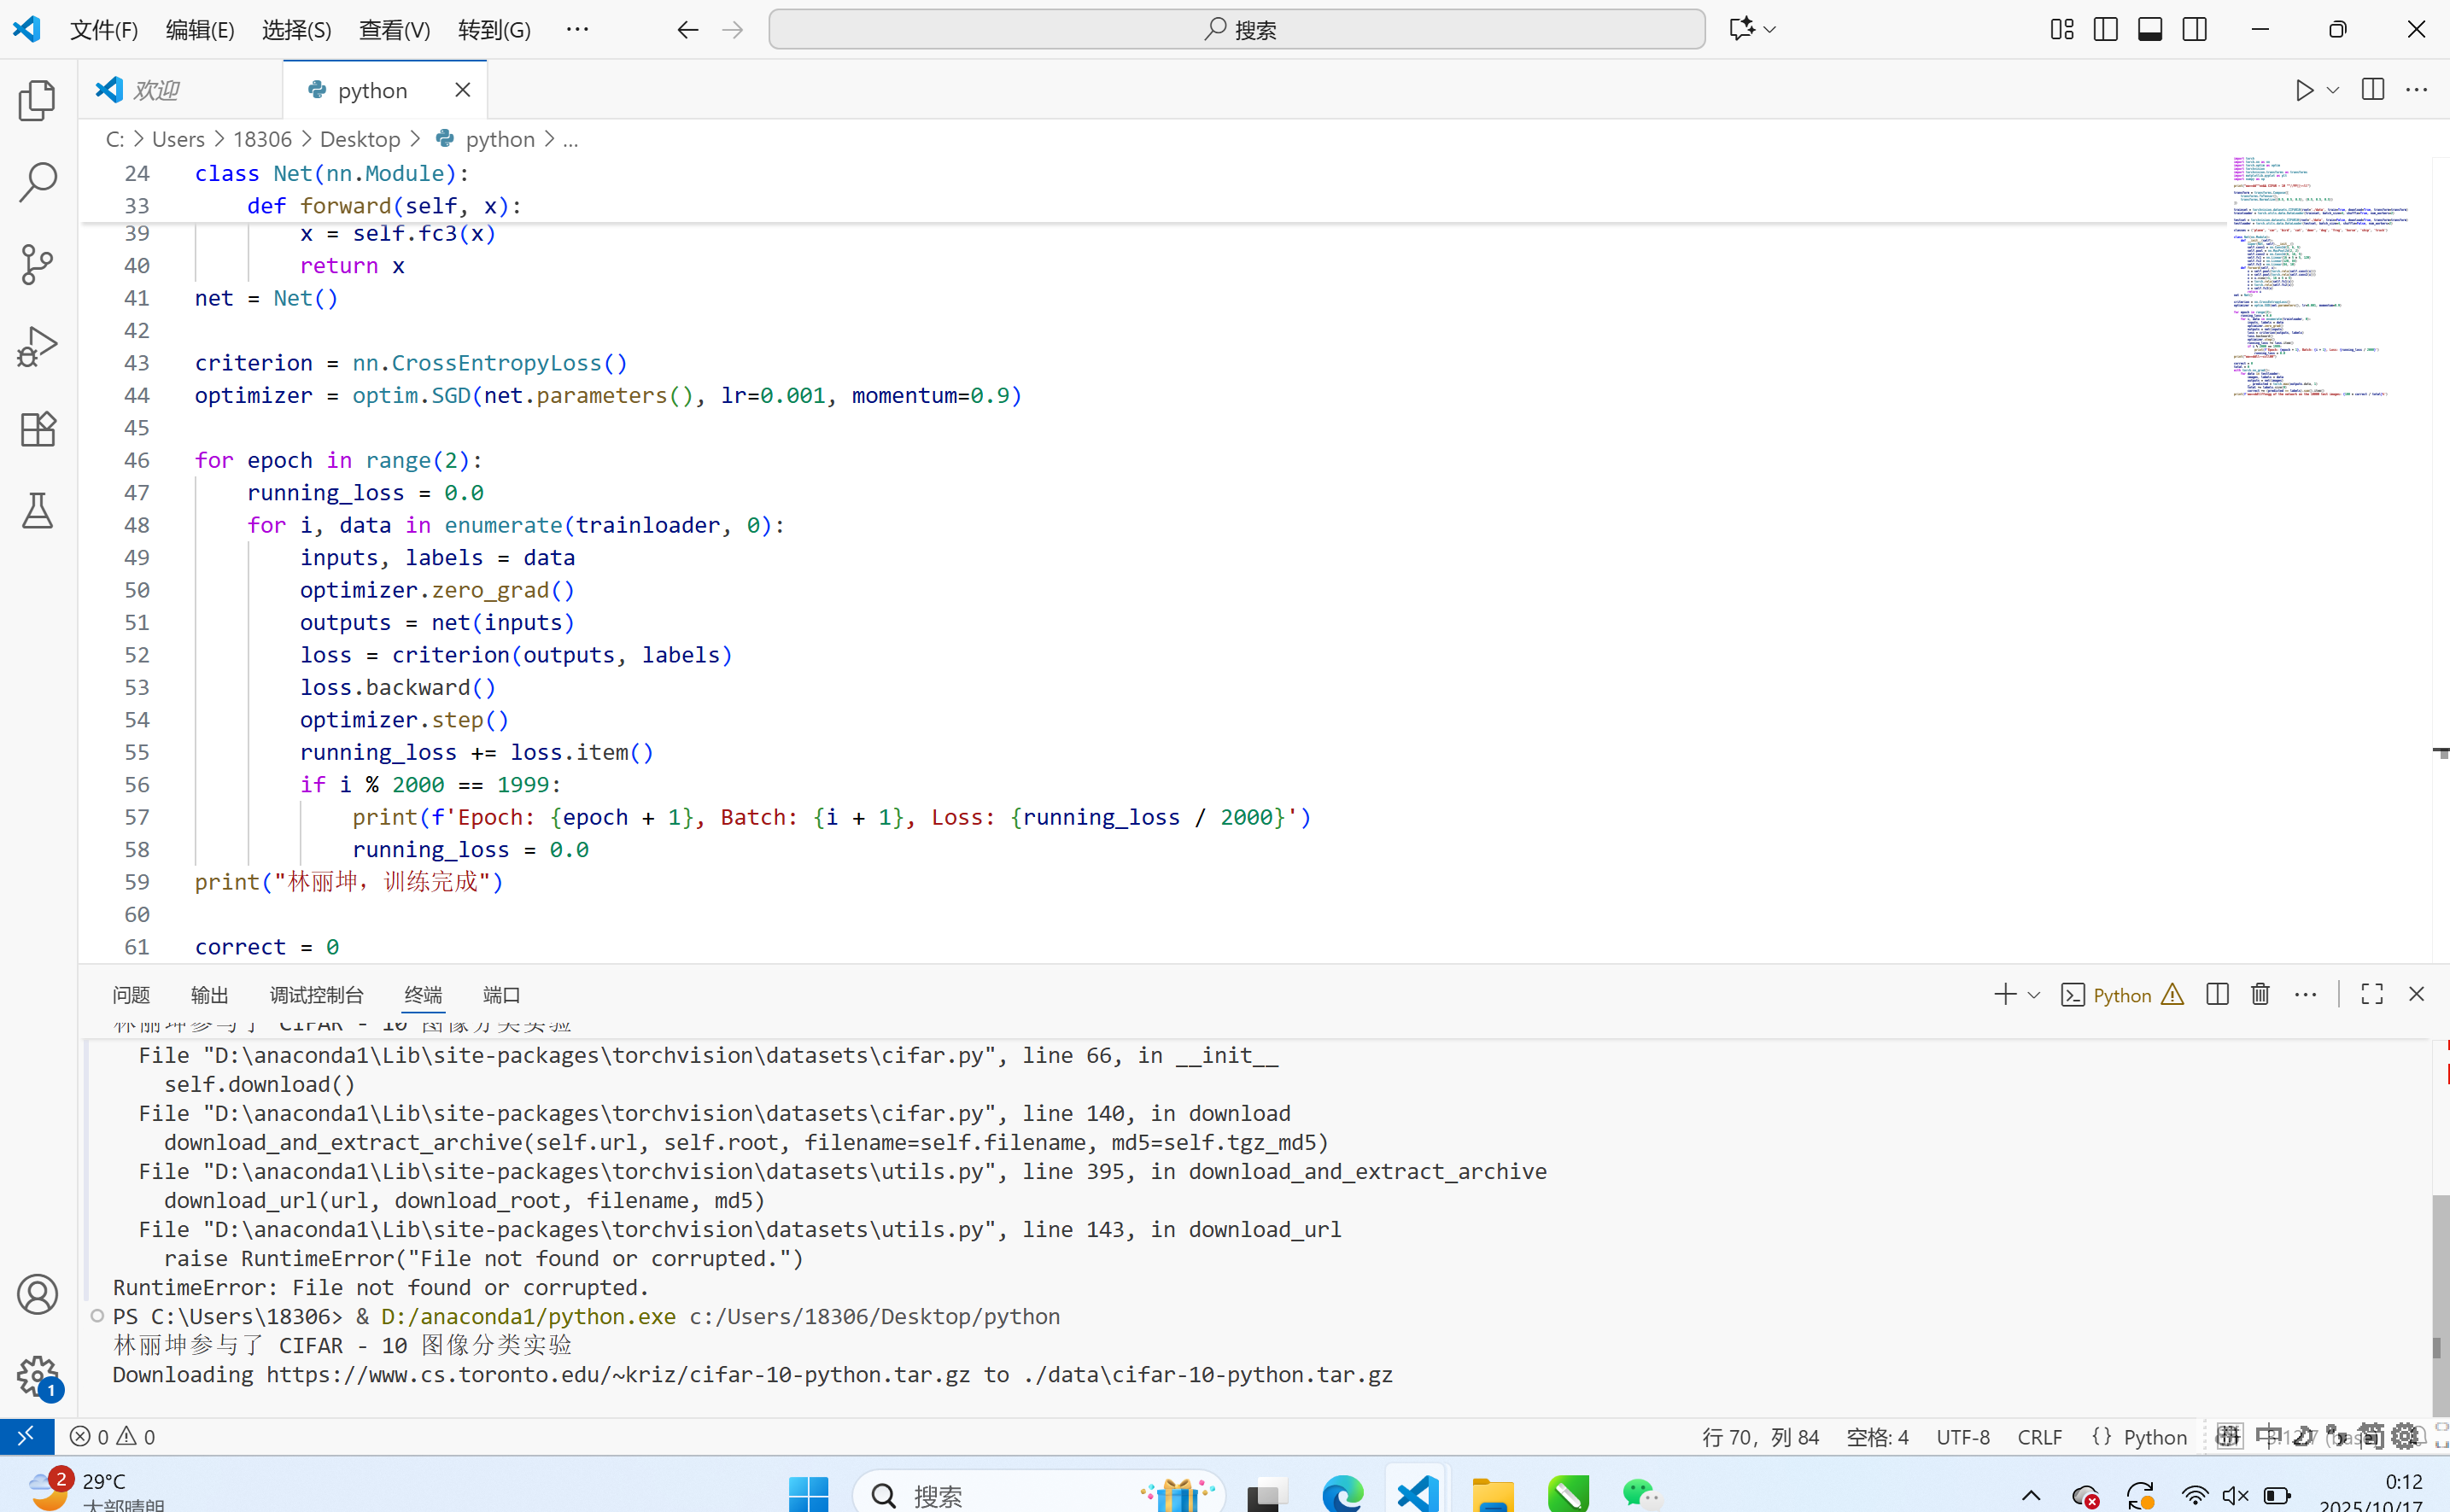Toggle the primary side bar visibility
Viewport: 2450px width, 1512px height.
click(x=2105, y=29)
